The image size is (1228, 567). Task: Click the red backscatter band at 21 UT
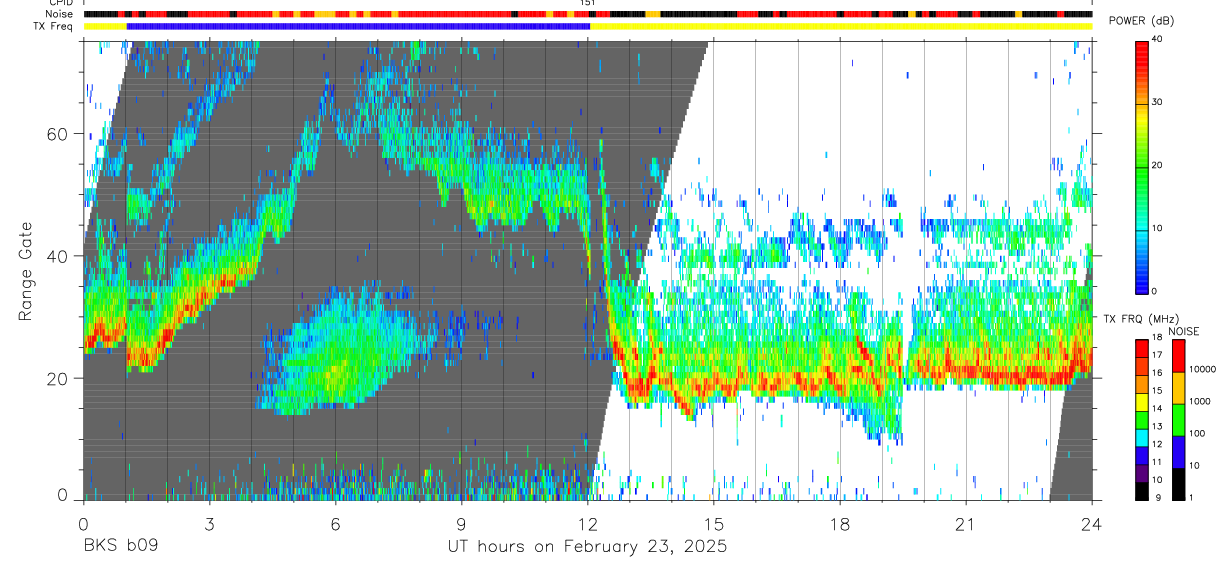tap(966, 372)
